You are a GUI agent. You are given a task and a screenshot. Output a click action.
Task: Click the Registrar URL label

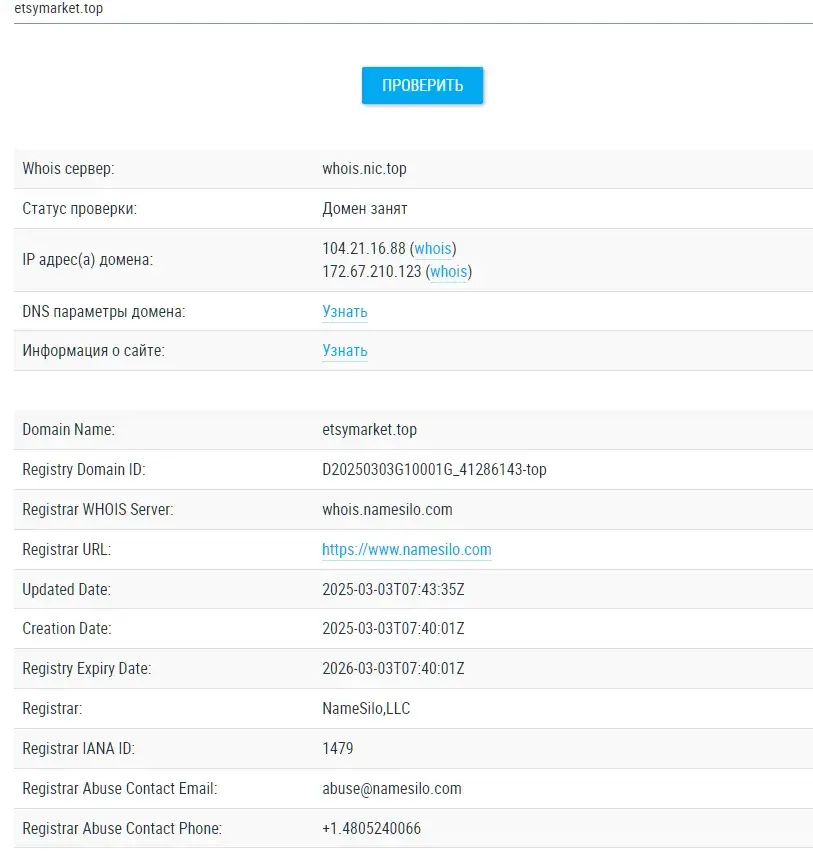pos(66,550)
